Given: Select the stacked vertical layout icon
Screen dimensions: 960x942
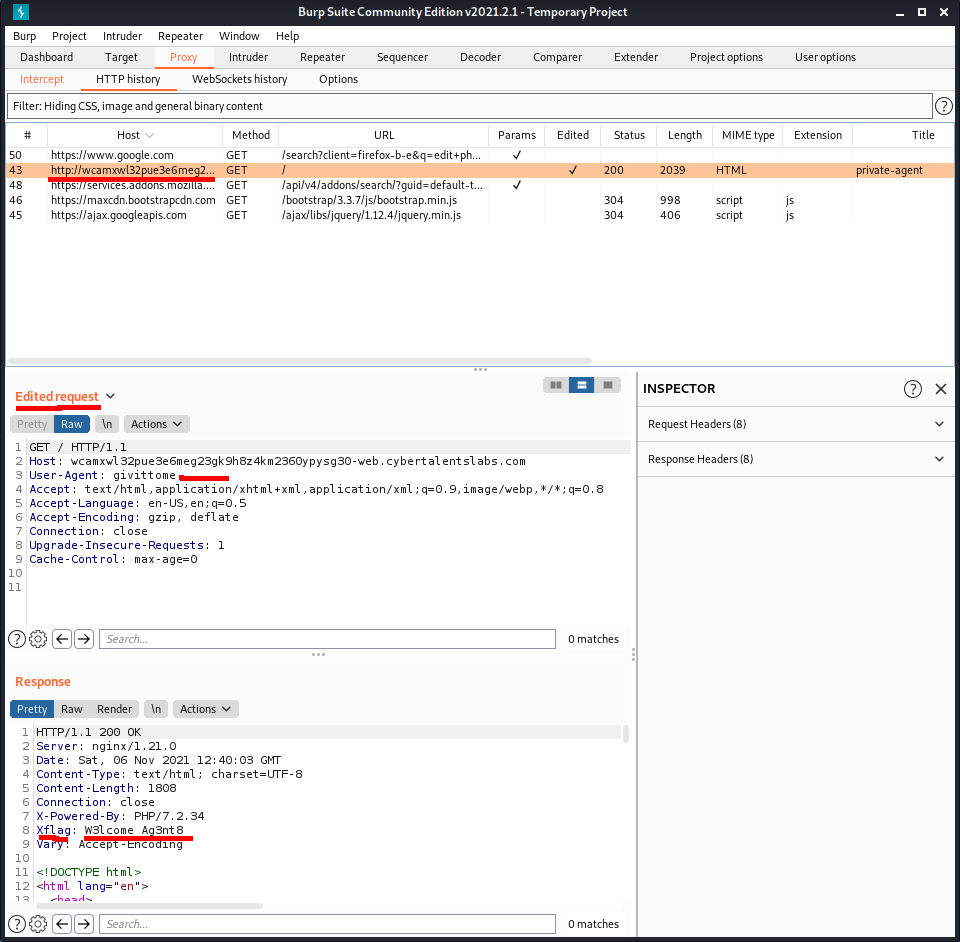Looking at the screenshot, I should point(582,385).
